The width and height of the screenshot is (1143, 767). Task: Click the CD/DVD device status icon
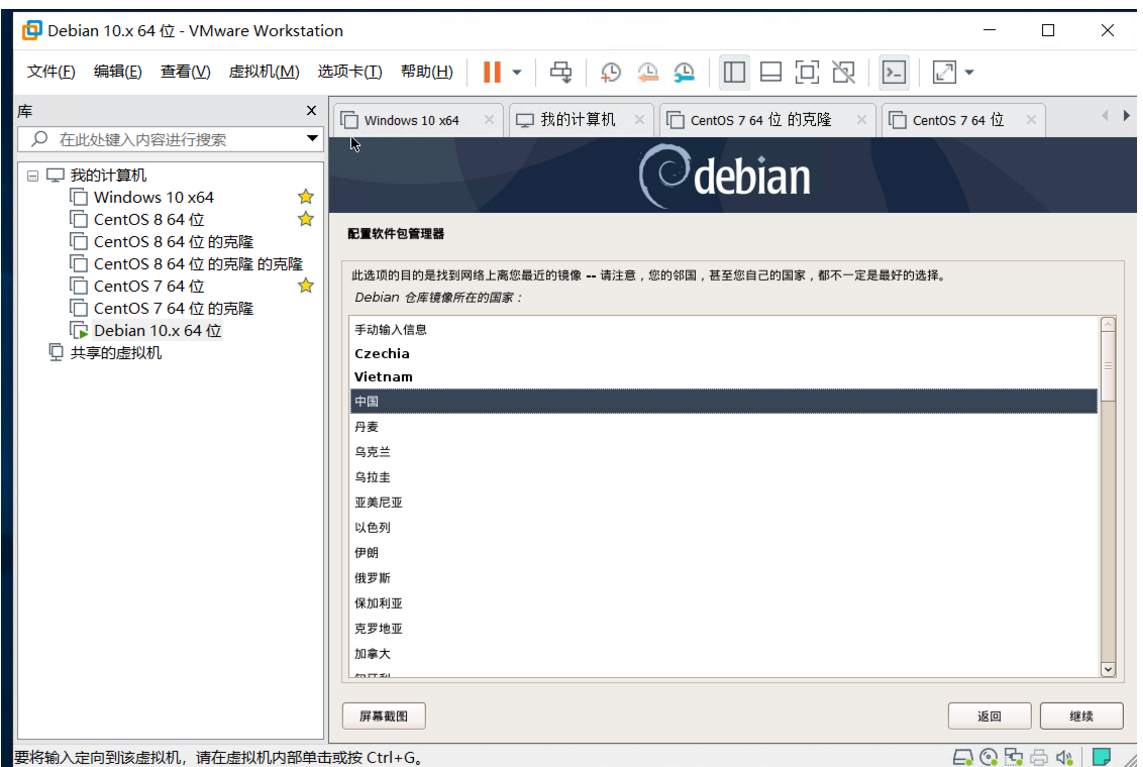(x=988, y=757)
